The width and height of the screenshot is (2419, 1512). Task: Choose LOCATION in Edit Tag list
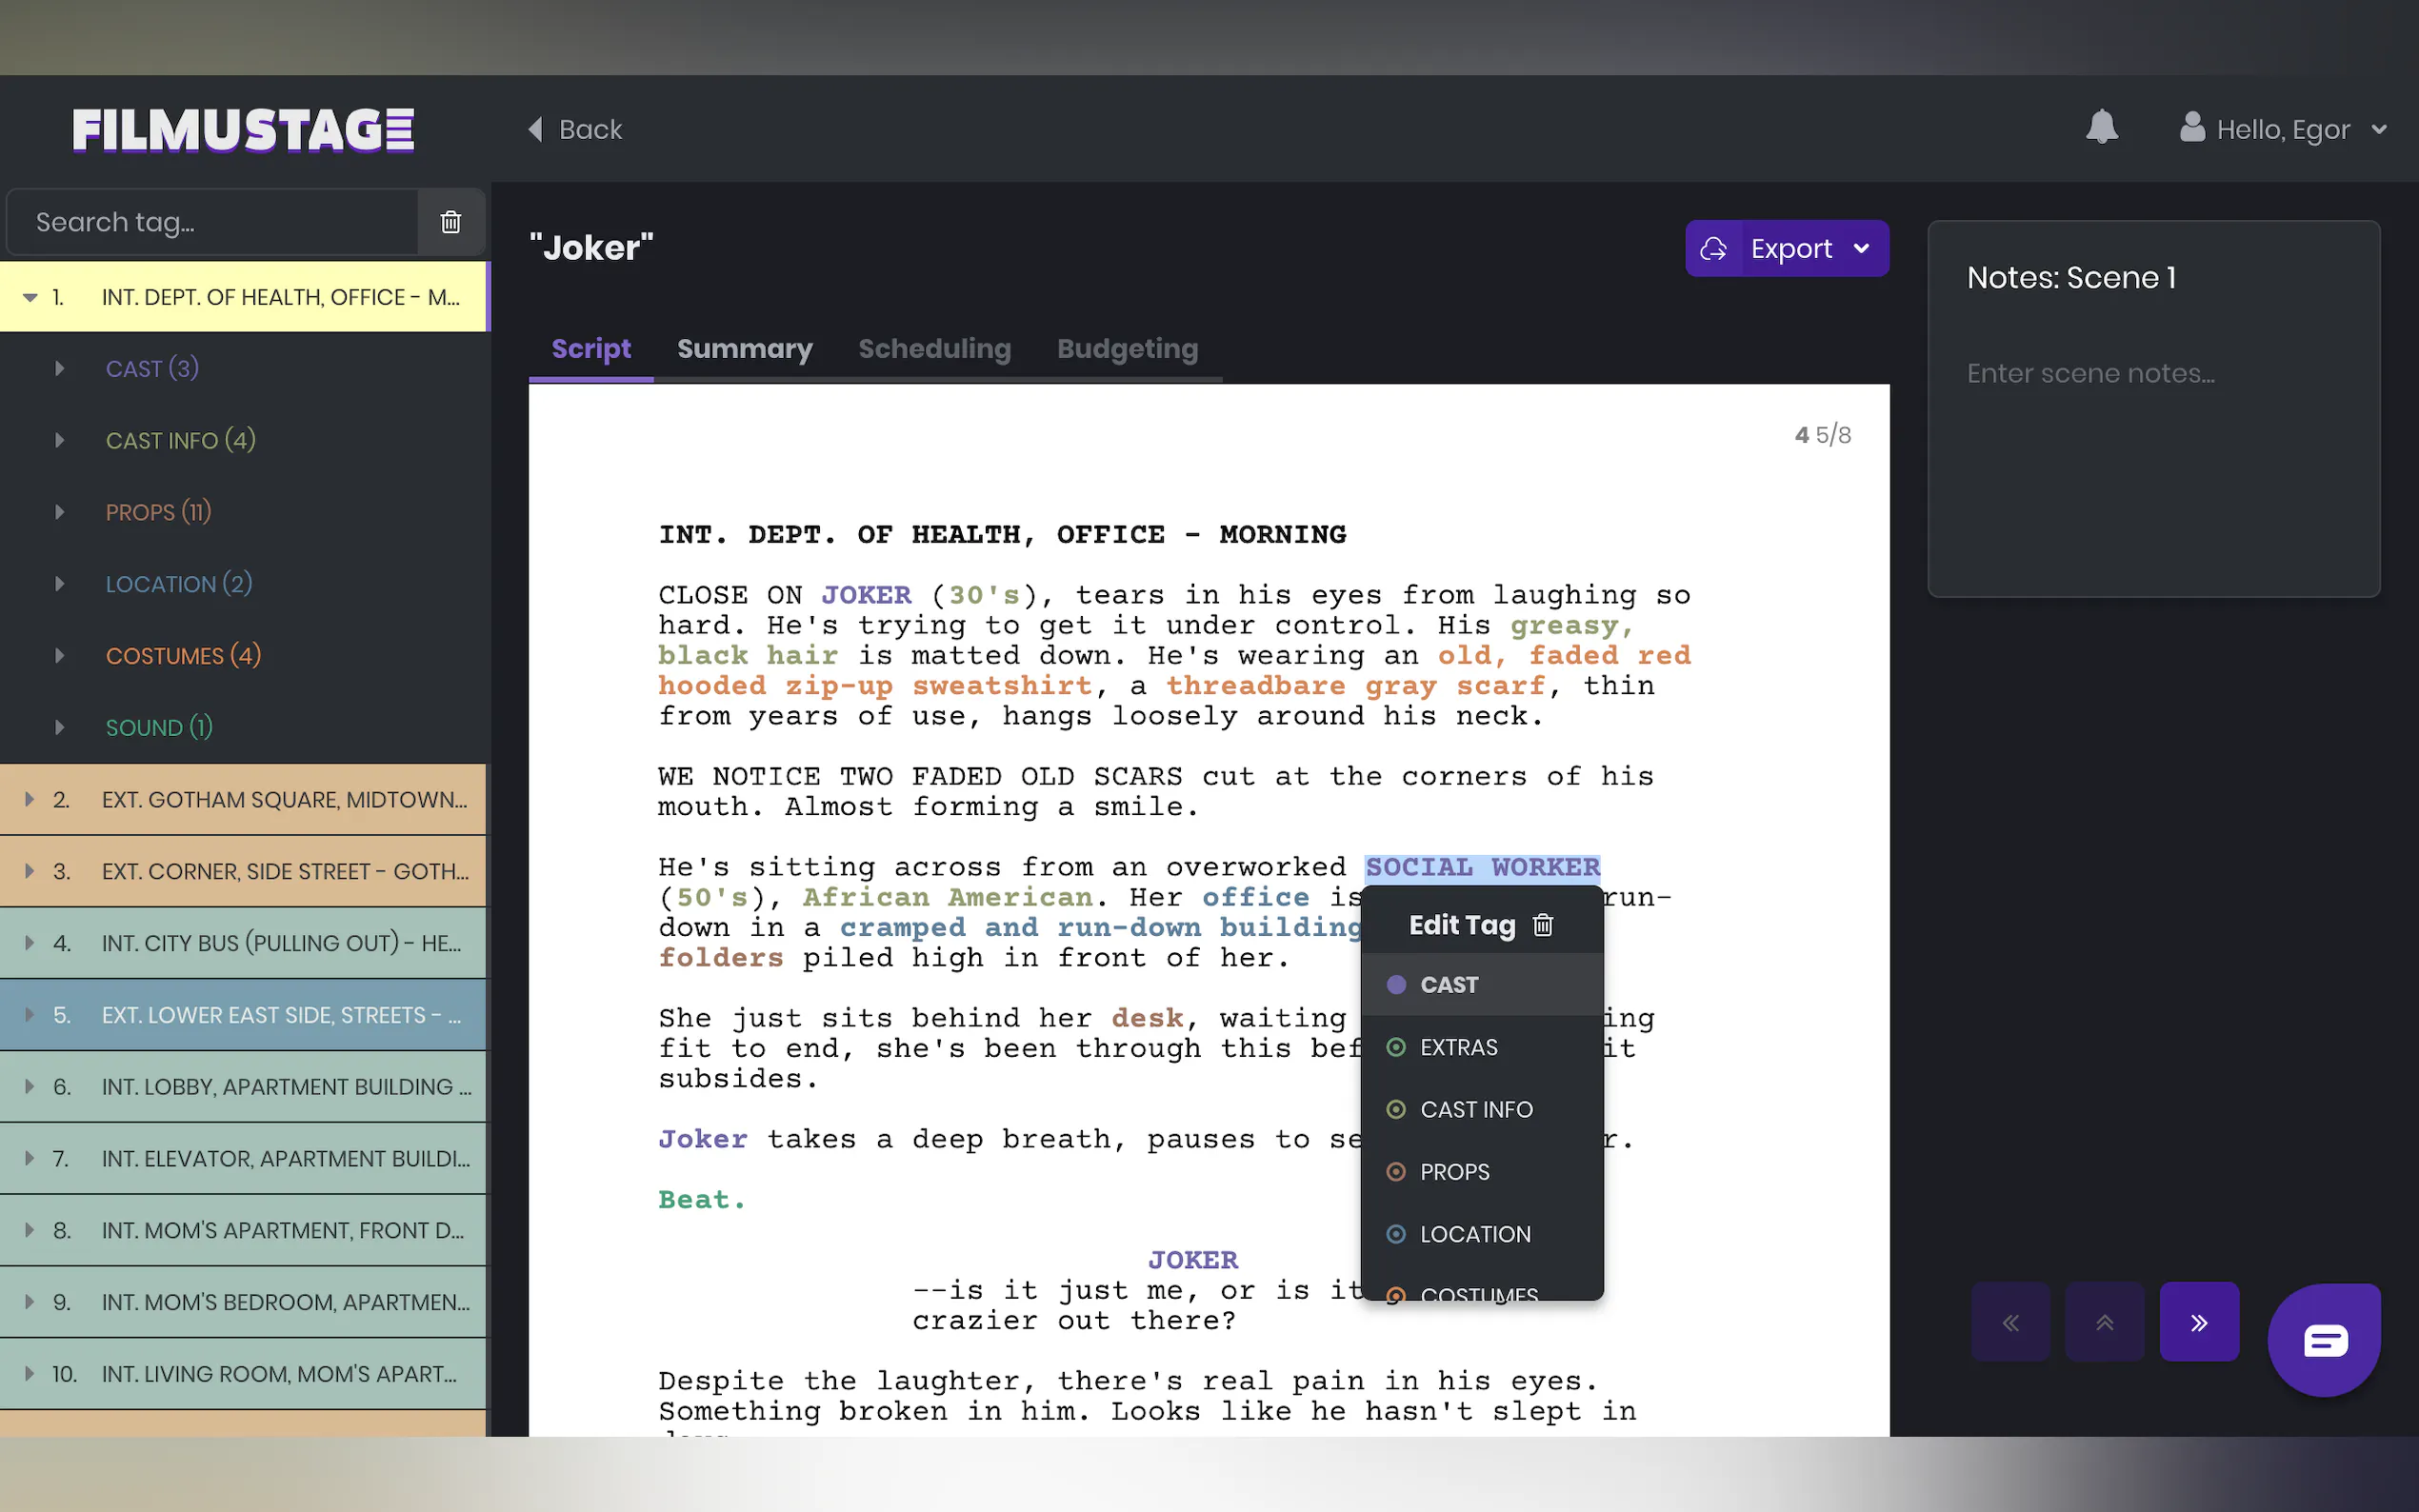(x=1474, y=1234)
